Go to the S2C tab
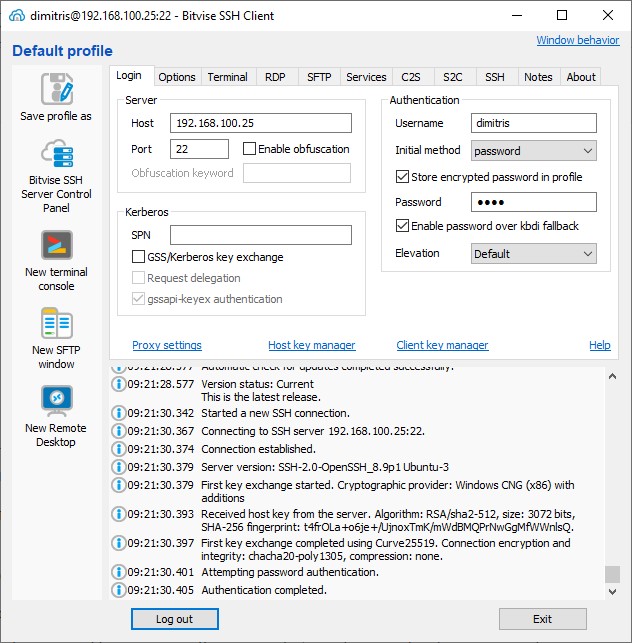The height and width of the screenshot is (643, 632). [453, 77]
